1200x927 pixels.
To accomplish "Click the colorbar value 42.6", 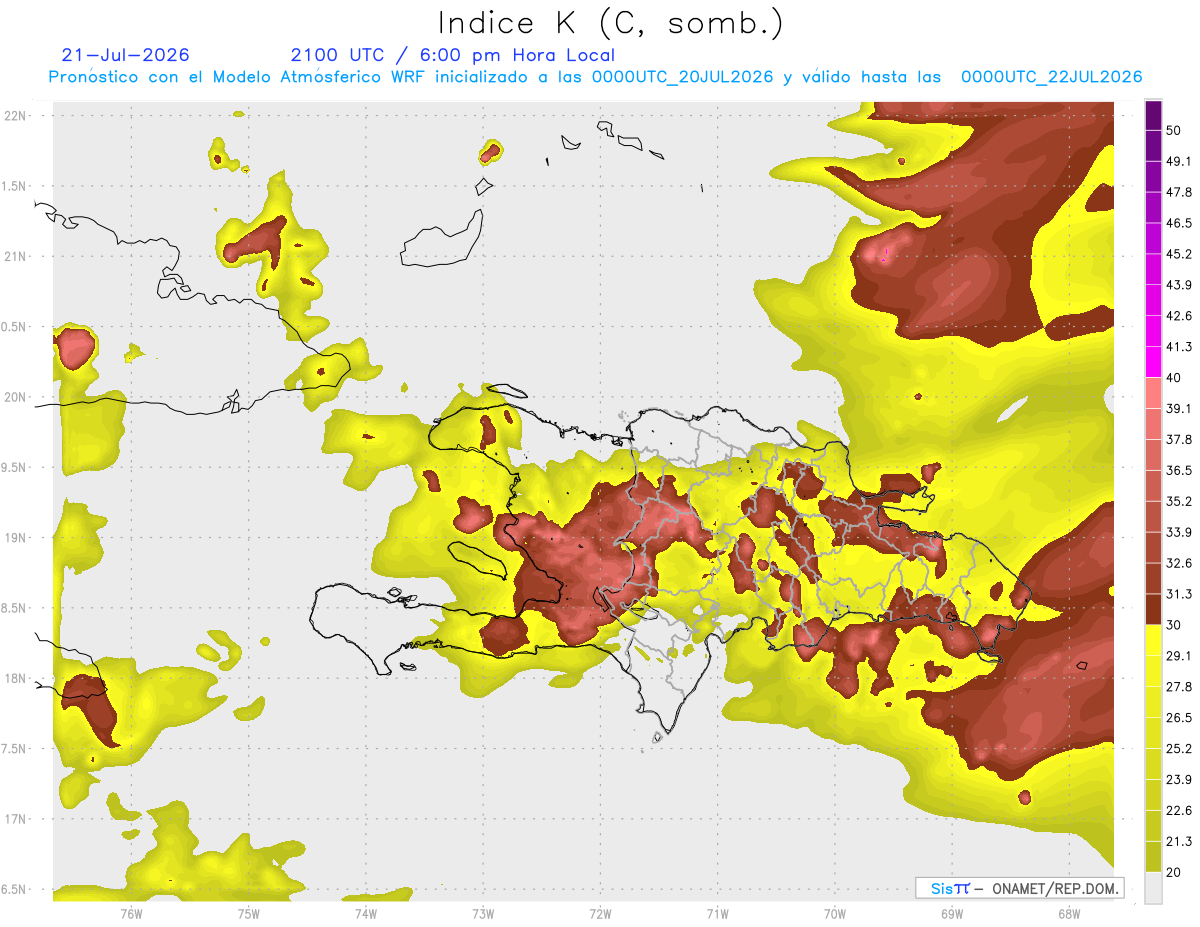I will [x=1179, y=316].
